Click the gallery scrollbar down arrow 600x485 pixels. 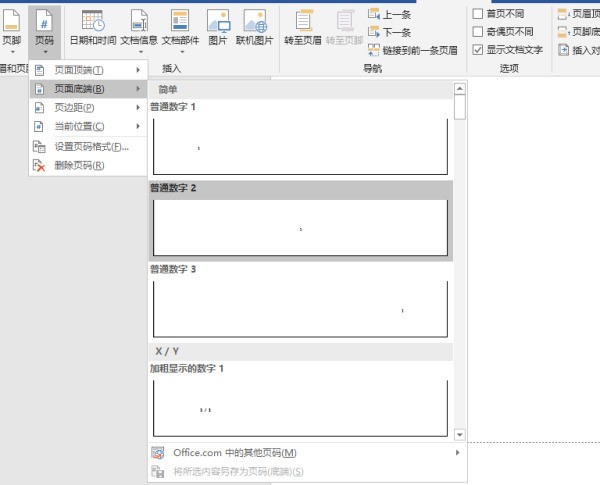[x=460, y=433]
